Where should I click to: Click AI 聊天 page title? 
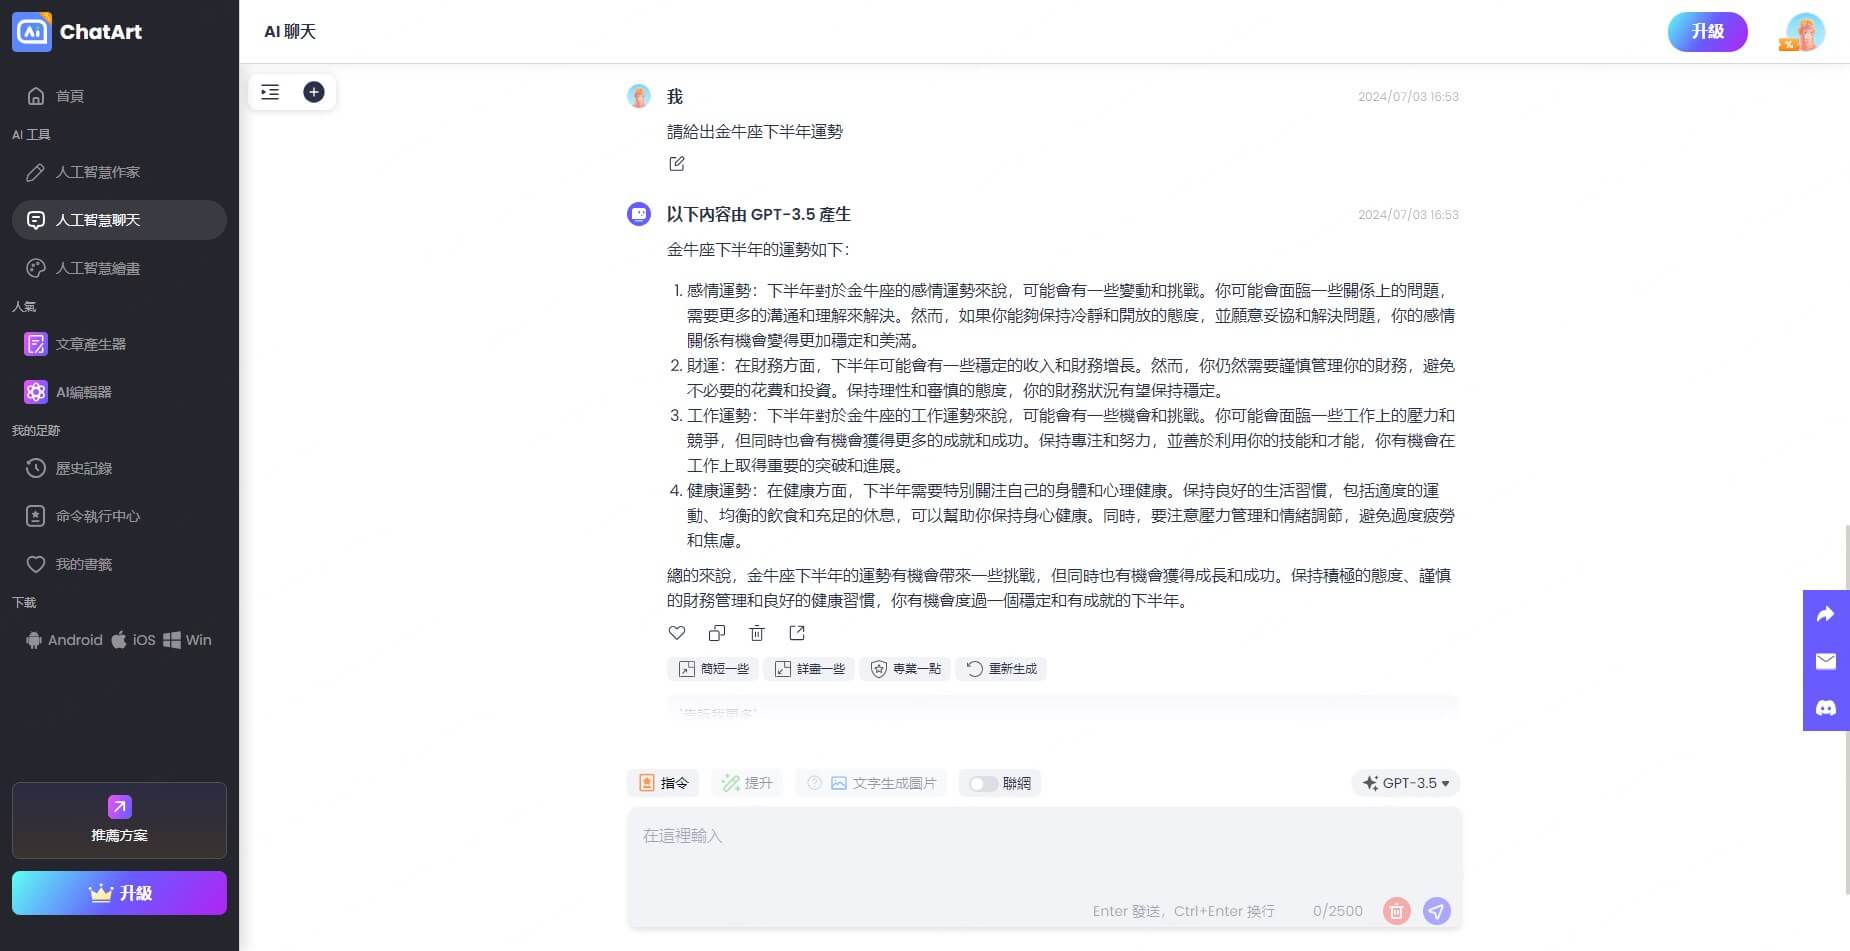290,32
